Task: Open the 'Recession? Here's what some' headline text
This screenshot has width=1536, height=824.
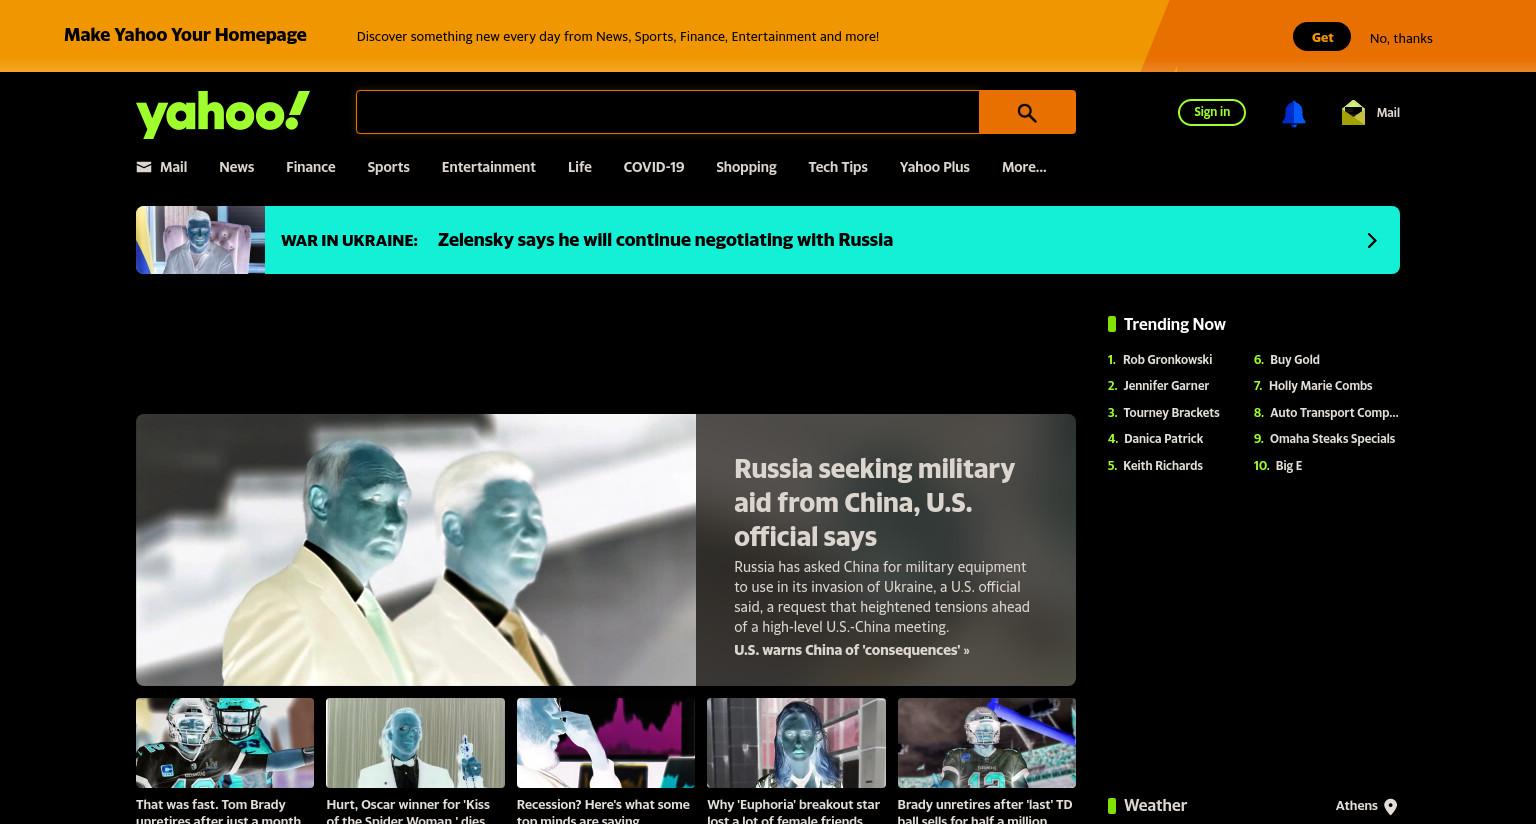Action: coord(603,811)
